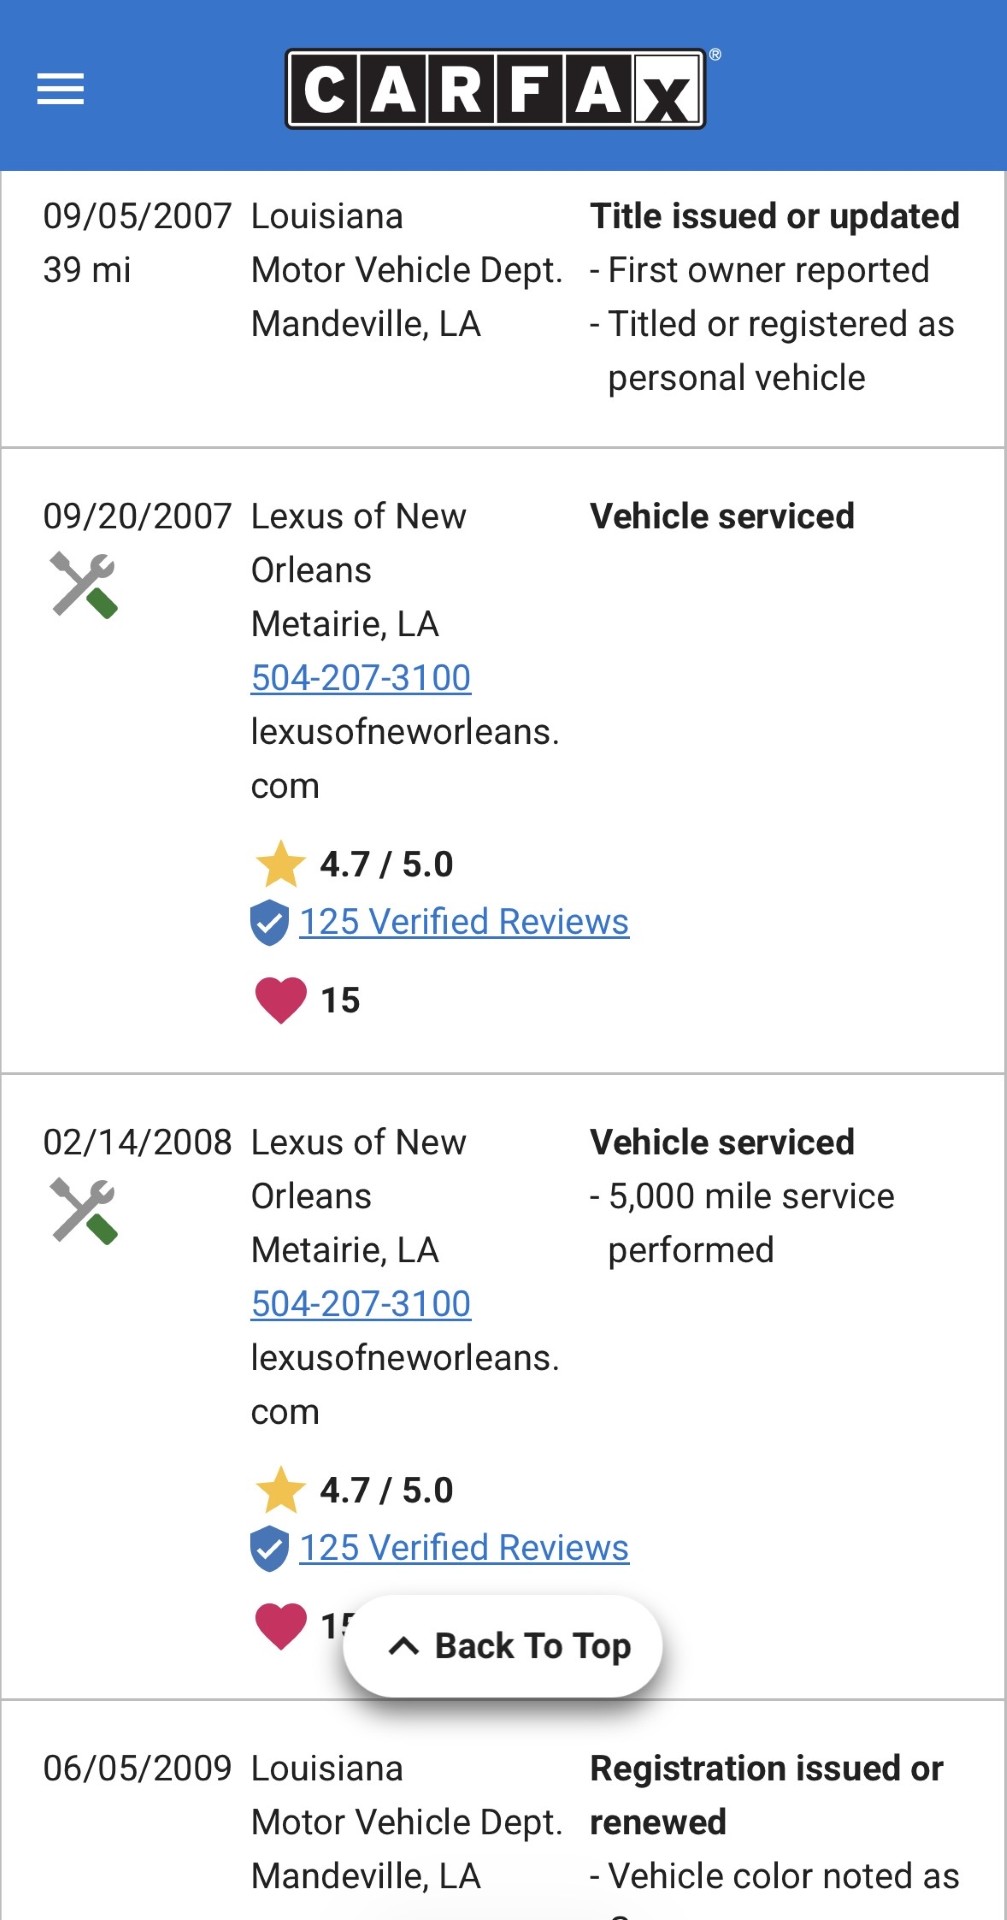Call 504-207-3100 from 02/14/2008 service record
This screenshot has height=1920, width=1007.
coord(361,1304)
